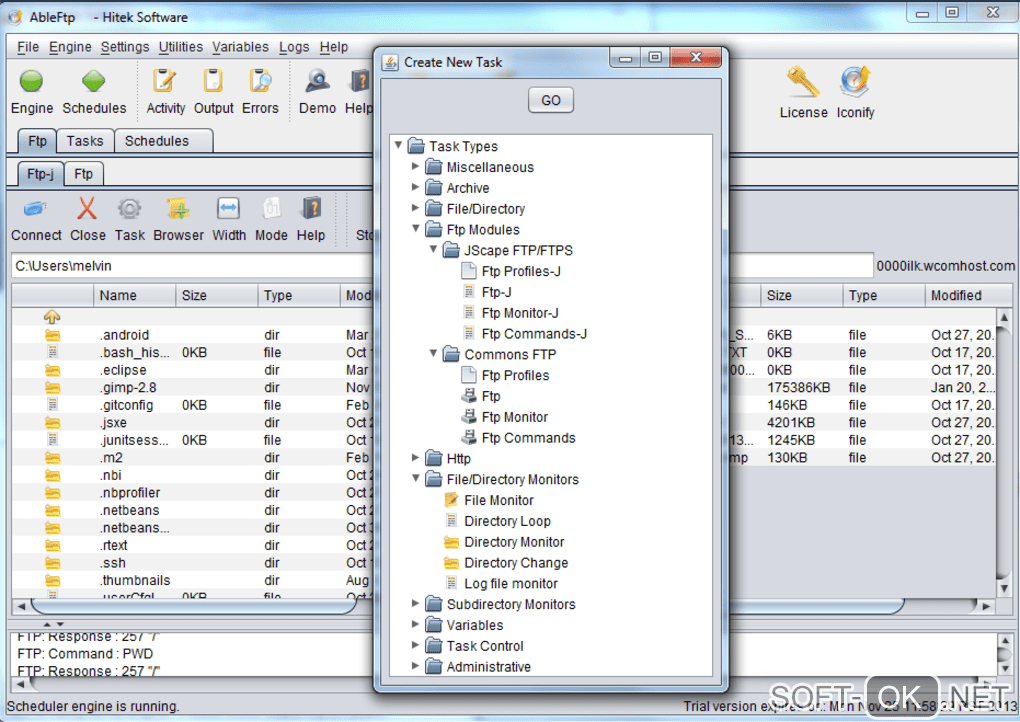
Task: Select the Ftp Monitor-J task icon
Action: (469, 313)
